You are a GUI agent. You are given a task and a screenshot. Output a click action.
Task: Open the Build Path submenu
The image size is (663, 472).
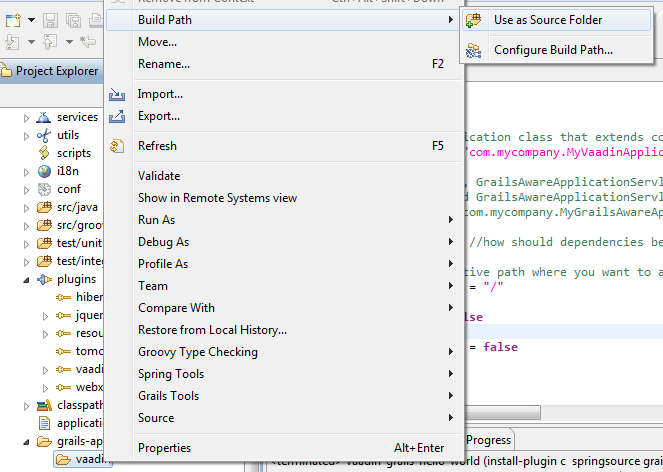tap(284, 20)
